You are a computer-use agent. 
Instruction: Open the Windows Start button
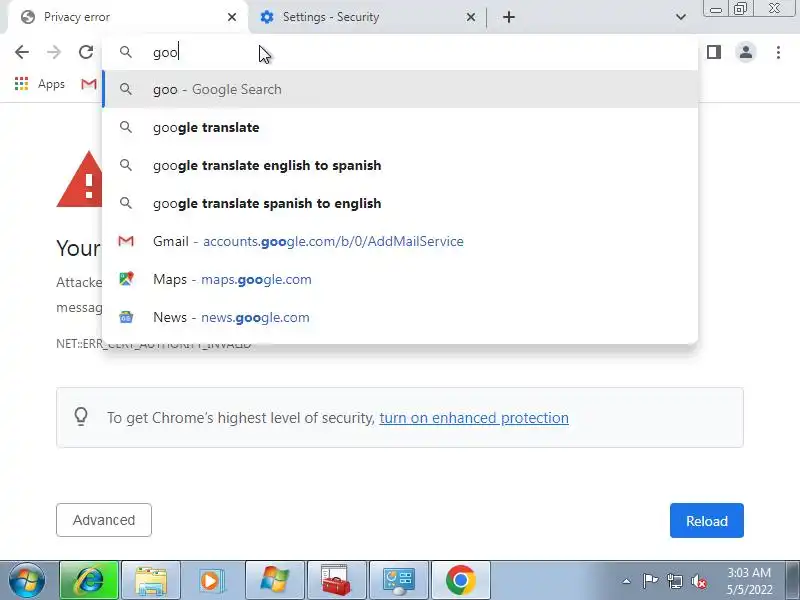[x=27, y=580]
